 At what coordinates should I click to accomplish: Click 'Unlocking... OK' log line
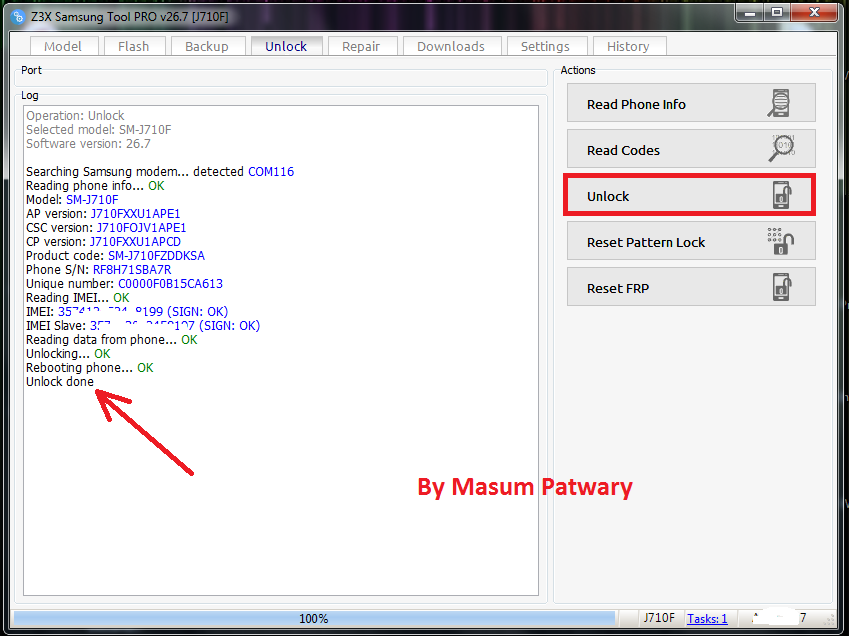coord(68,354)
